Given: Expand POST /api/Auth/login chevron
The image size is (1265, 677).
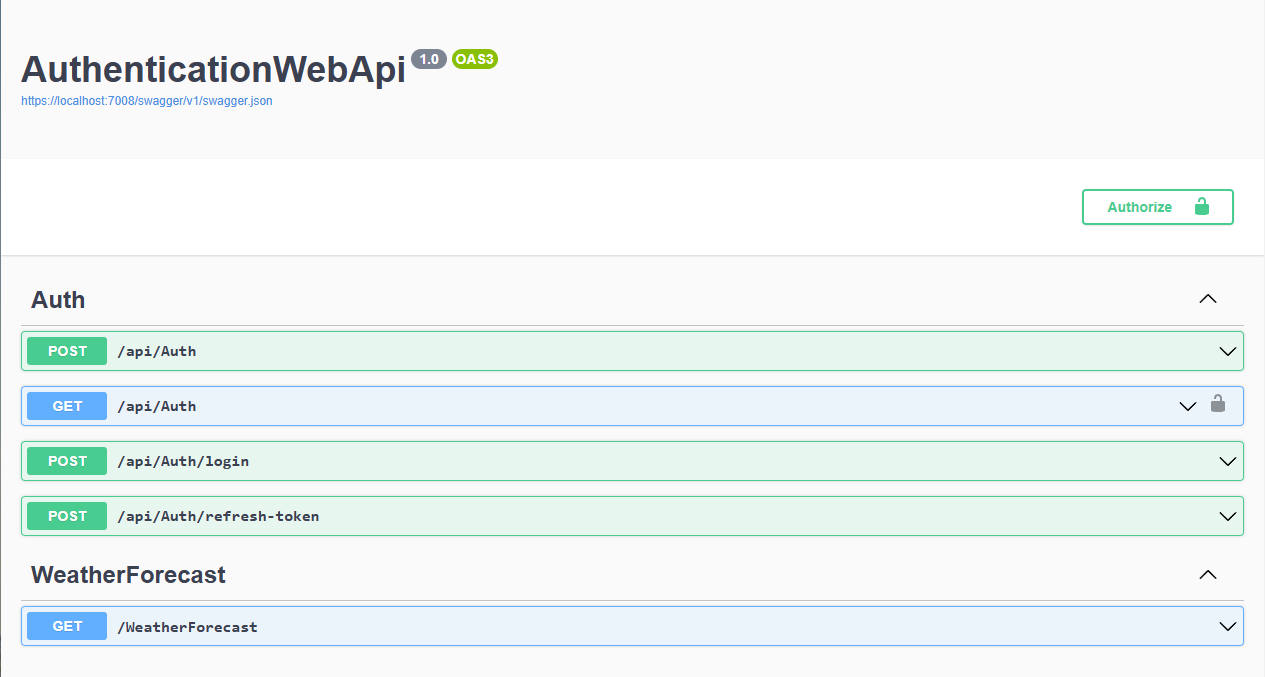Looking at the screenshot, I should pos(1228,461).
